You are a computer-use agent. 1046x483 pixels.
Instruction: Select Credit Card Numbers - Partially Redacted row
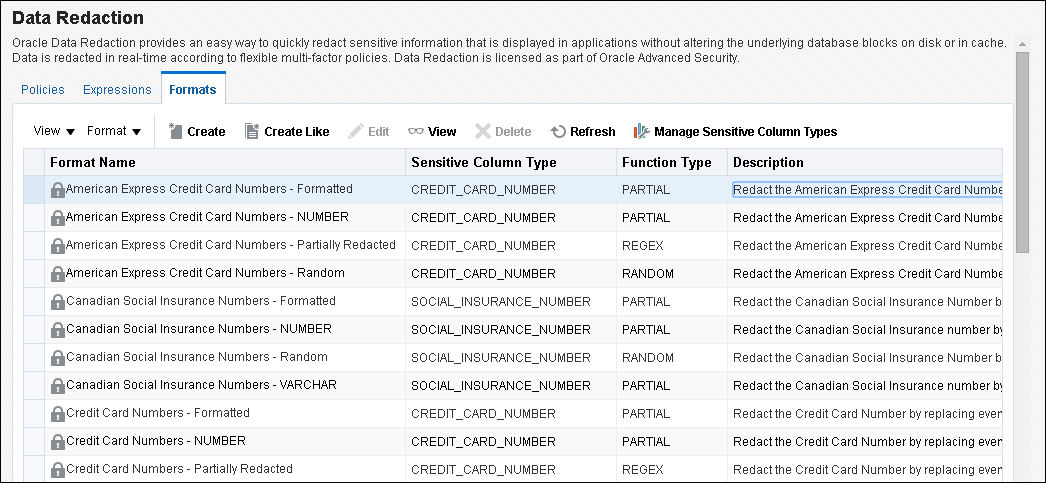pos(179,469)
